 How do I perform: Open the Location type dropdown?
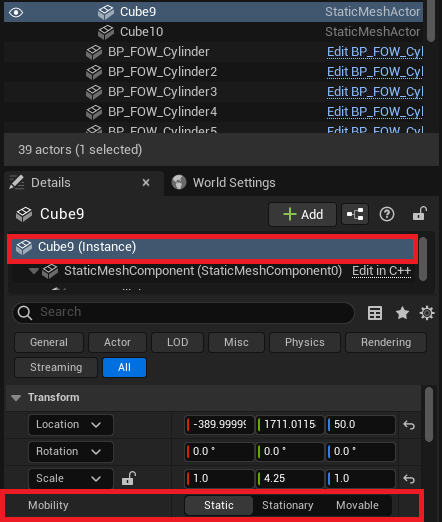pyautogui.click(x=71, y=425)
